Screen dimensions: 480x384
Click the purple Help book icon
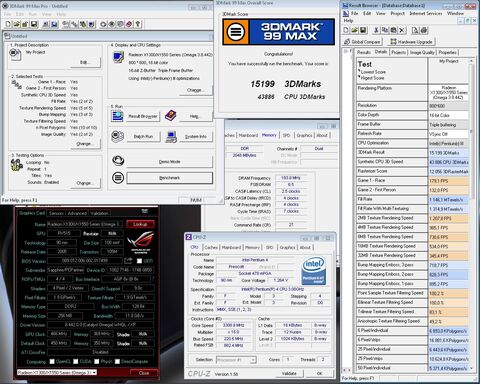(x=171, y=116)
